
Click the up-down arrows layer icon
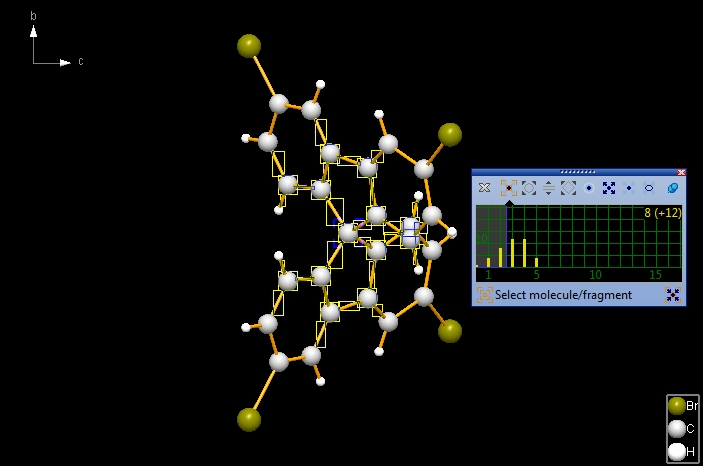(x=548, y=188)
